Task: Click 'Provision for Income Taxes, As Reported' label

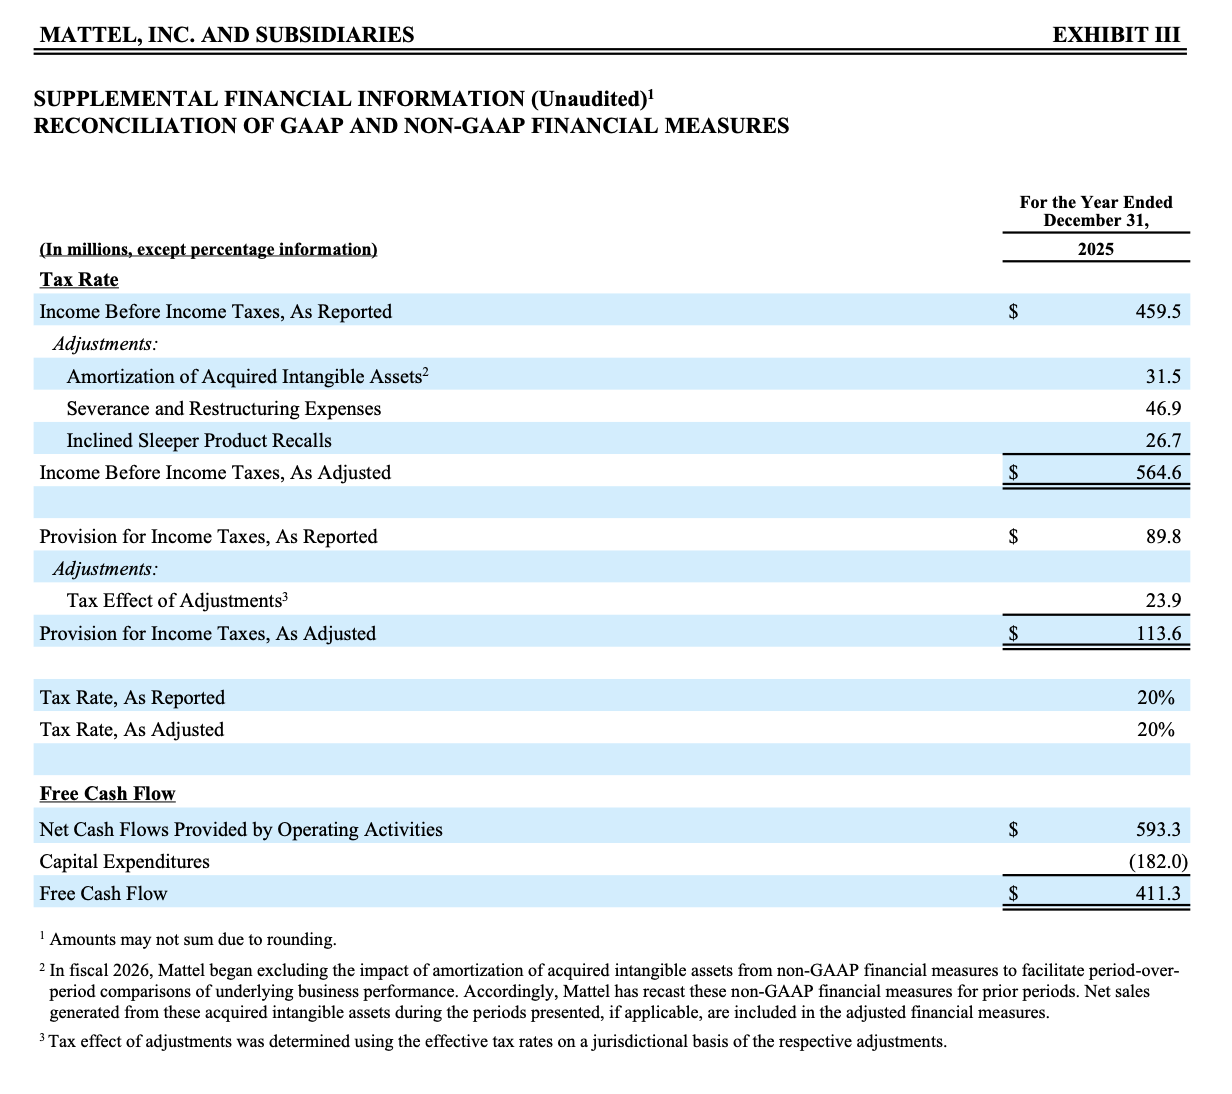Action: coord(208,537)
